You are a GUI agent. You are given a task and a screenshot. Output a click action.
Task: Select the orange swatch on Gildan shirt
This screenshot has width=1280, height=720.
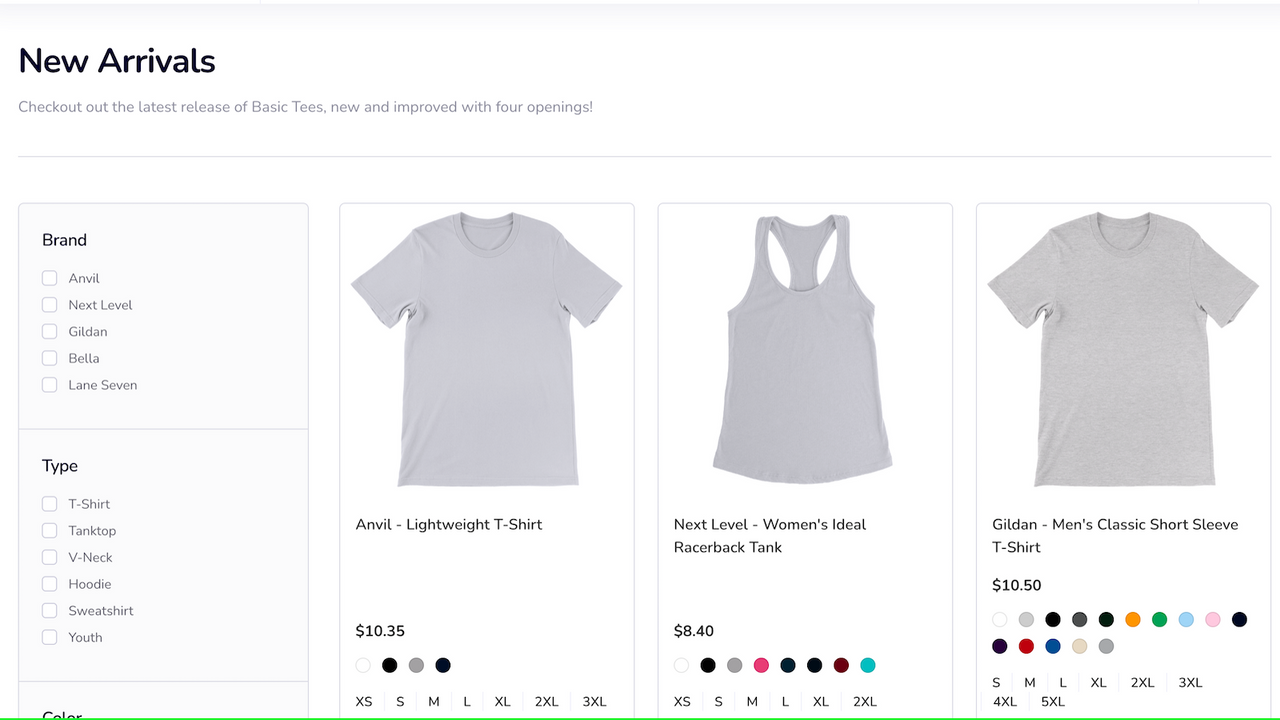1133,619
